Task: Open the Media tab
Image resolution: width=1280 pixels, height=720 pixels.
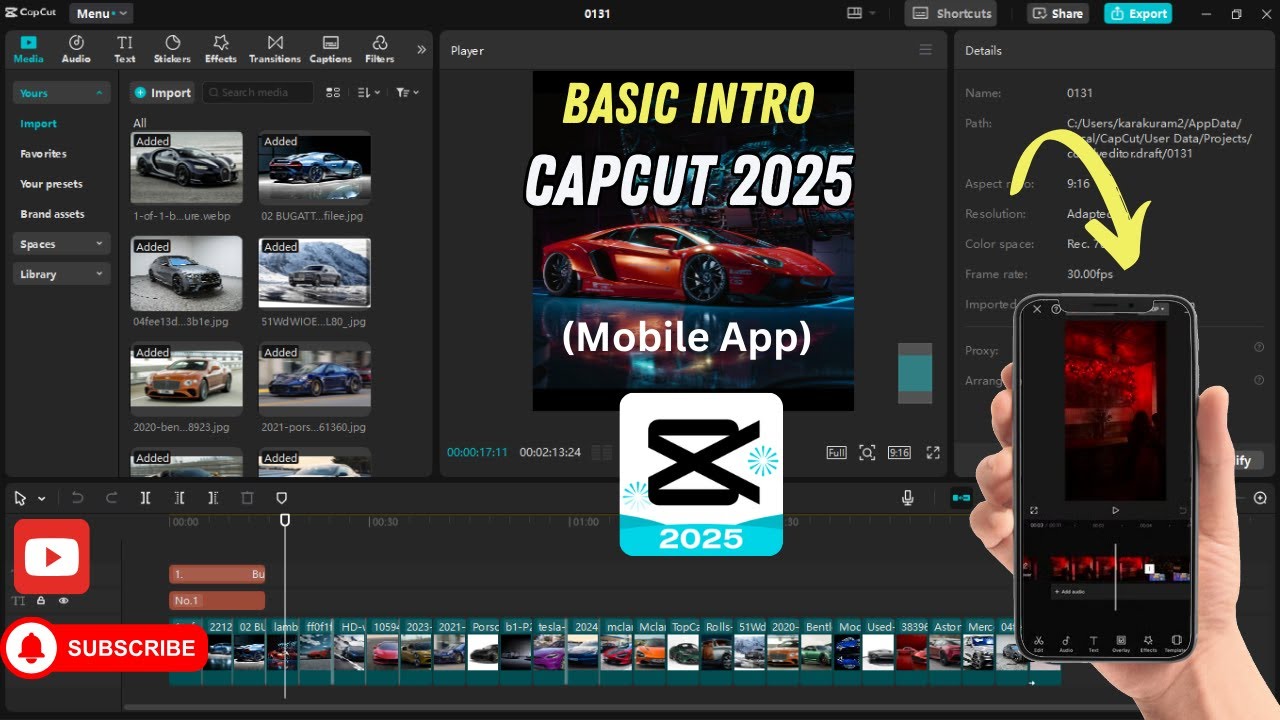Action: [x=28, y=49]
